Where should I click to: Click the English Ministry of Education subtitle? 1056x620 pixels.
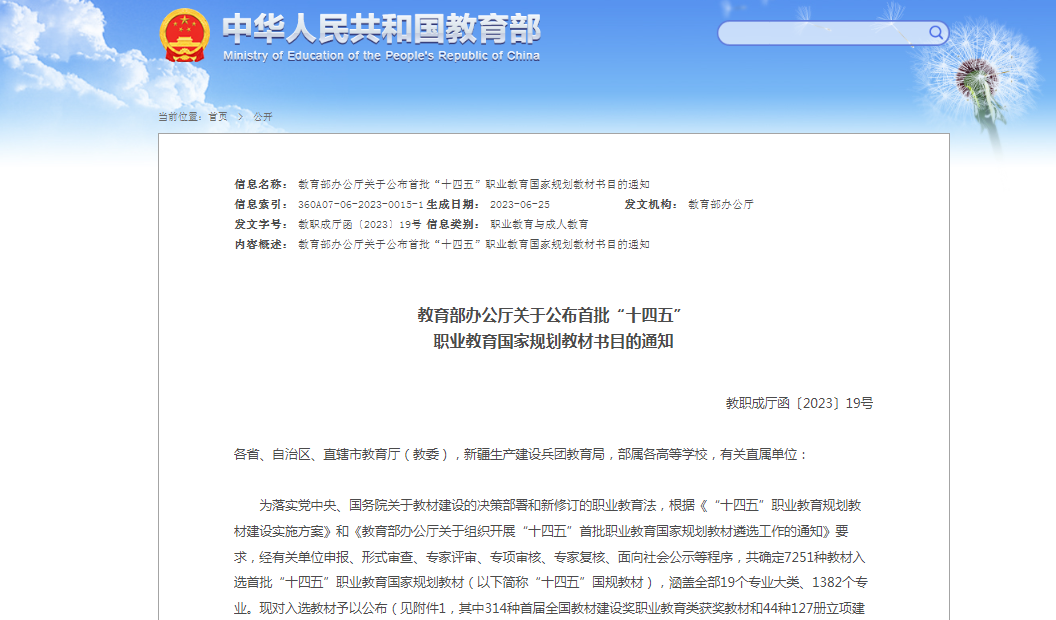point(381,56)
